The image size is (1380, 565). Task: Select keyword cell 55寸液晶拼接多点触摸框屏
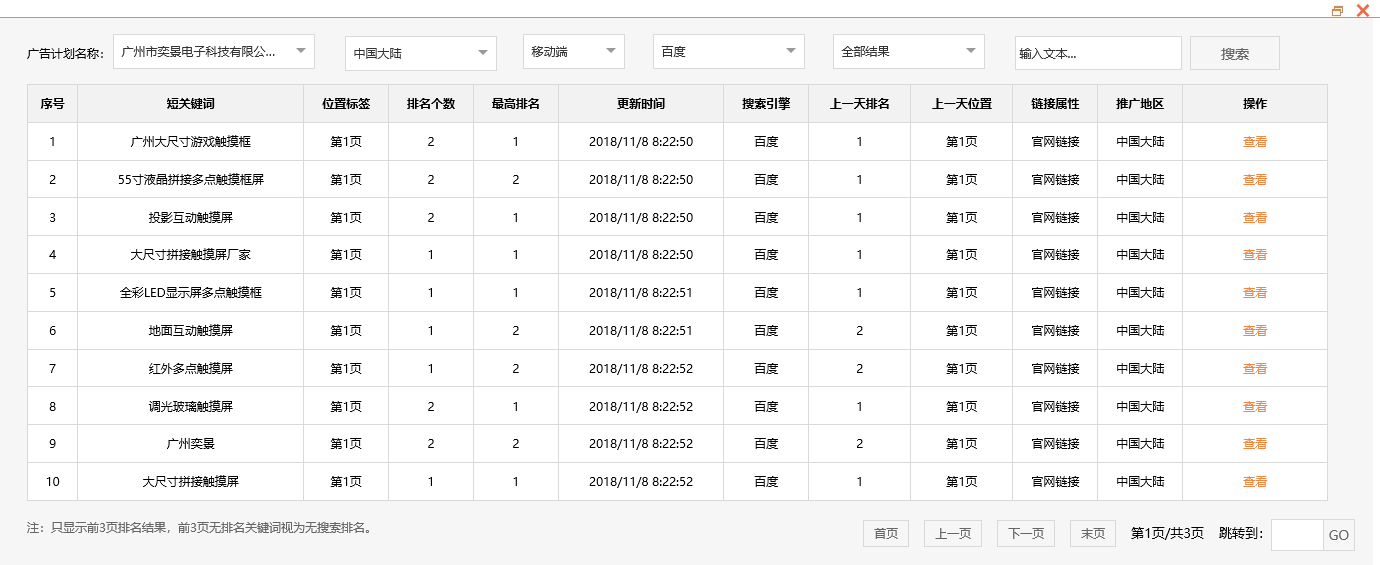[190, 180]
